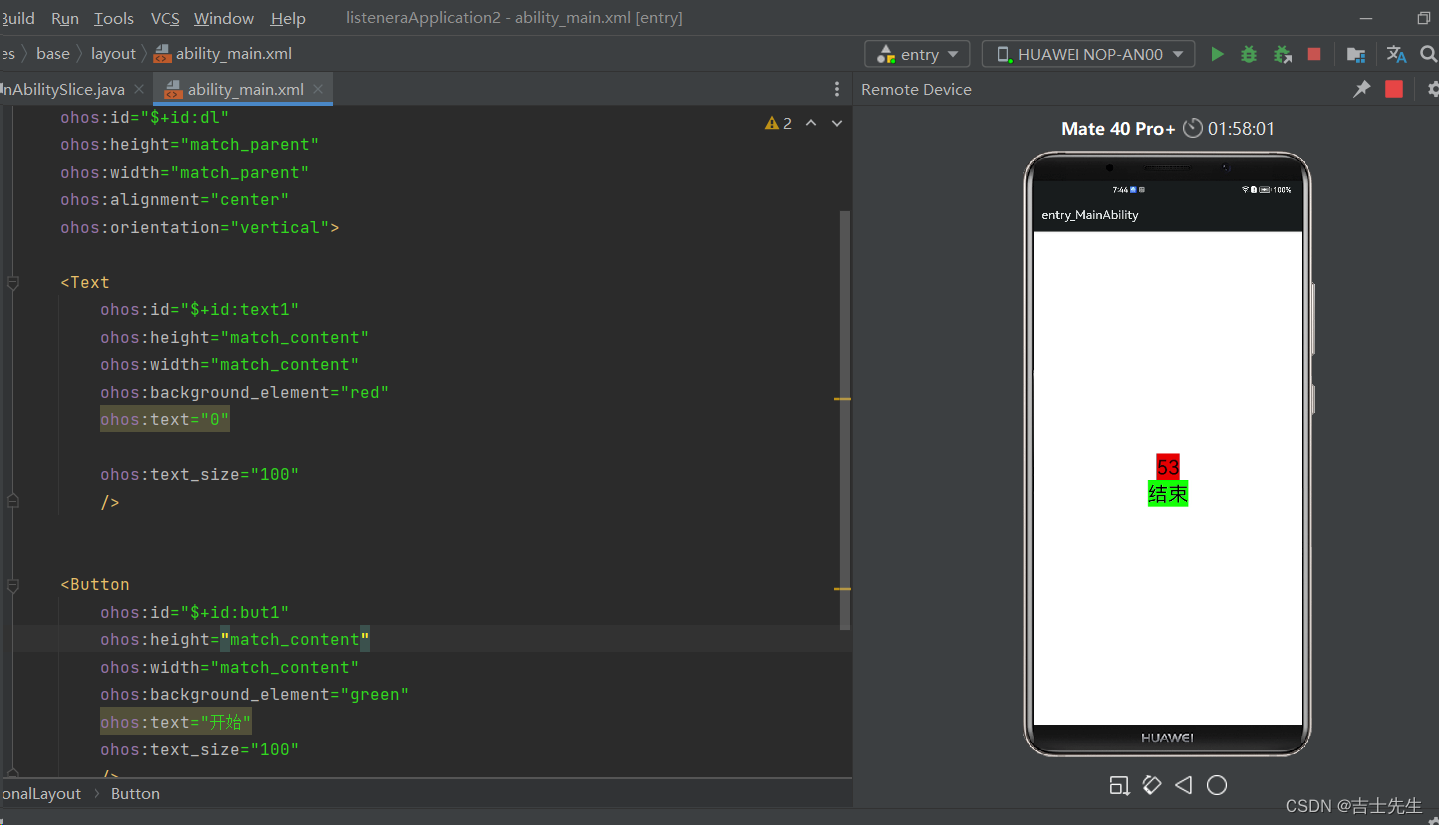Open the search magnifier icon
Image resolution: width=1439 pixels, height=825 pixels.
pyautogui.click(x=1428, y=54)
